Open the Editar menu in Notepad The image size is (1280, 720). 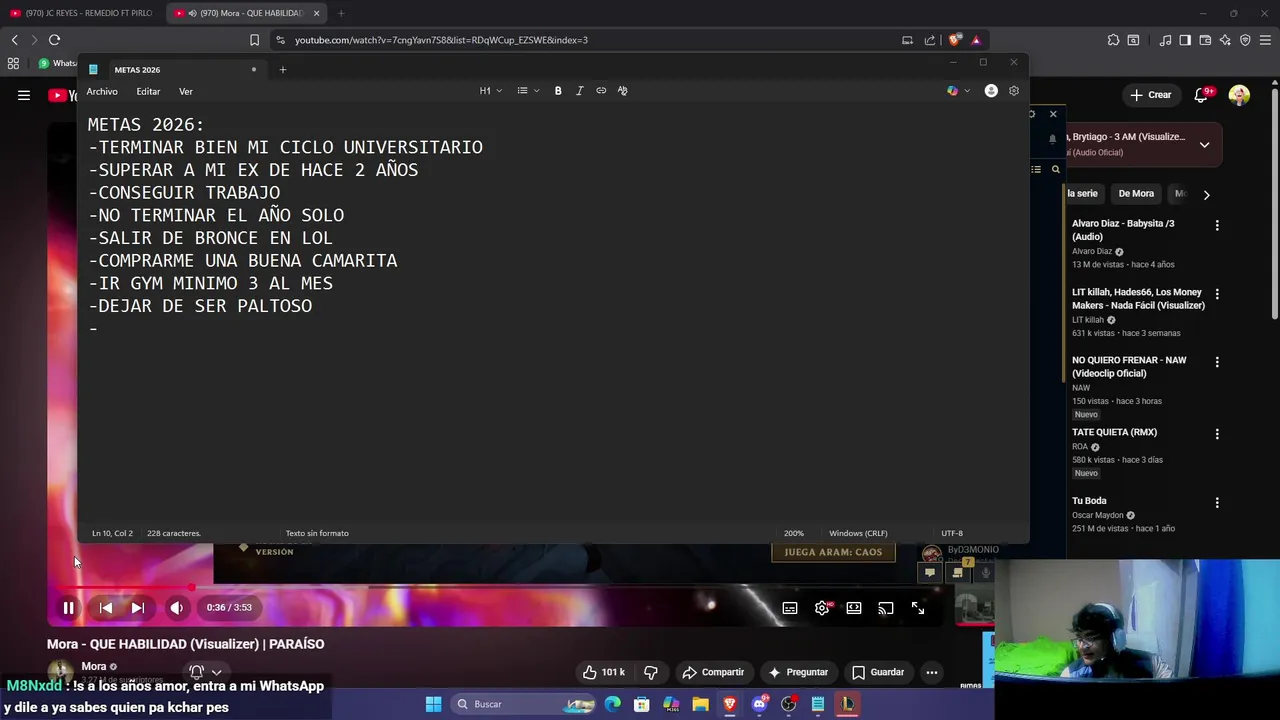click(x=148, y=91)
